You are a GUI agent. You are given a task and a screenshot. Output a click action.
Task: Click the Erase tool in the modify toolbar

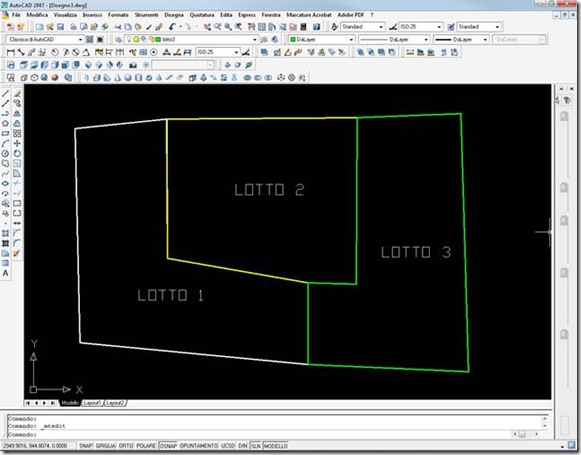pos(17,93)
